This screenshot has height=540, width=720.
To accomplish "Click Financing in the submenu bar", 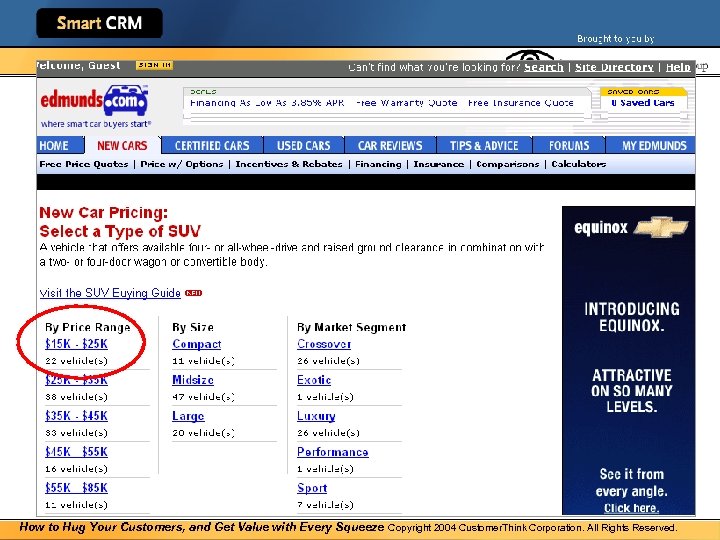I will click(x=378, y=164).
